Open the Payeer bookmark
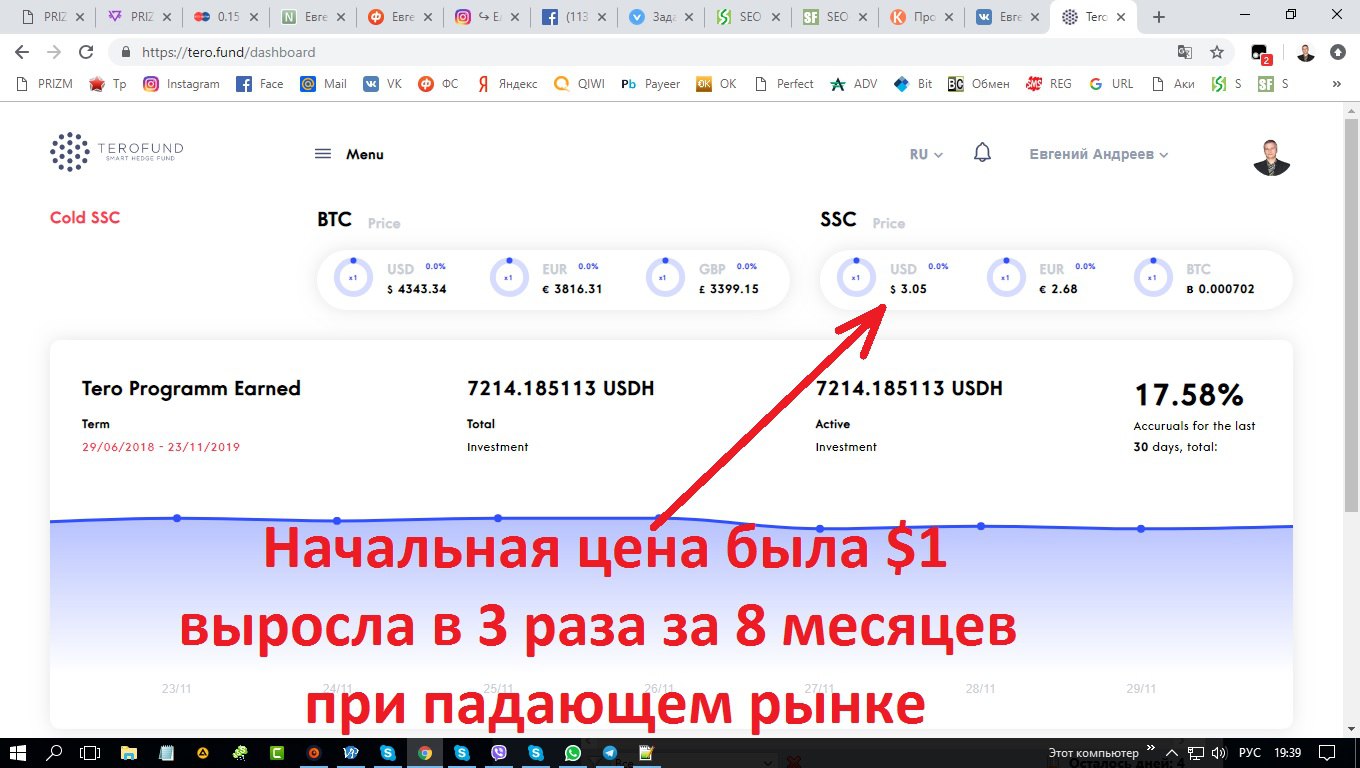This screenshot has width=1360, height=768. [650, 84]
